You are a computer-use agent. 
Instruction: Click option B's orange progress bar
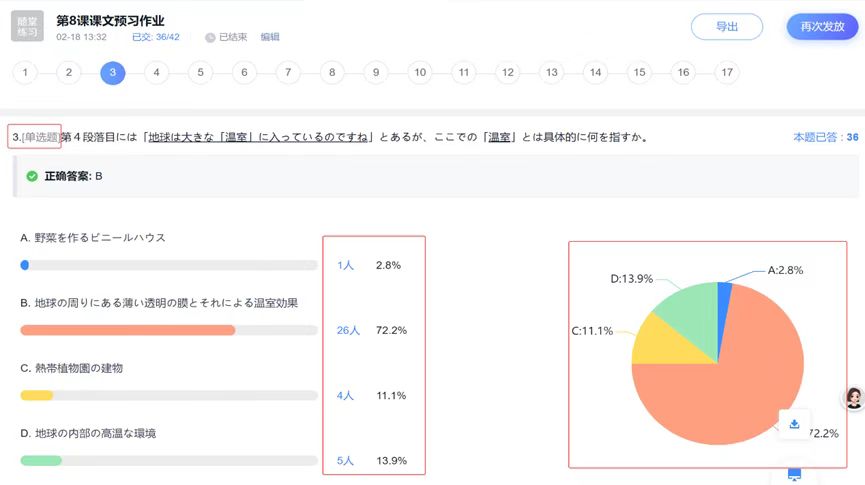[128, 330]
